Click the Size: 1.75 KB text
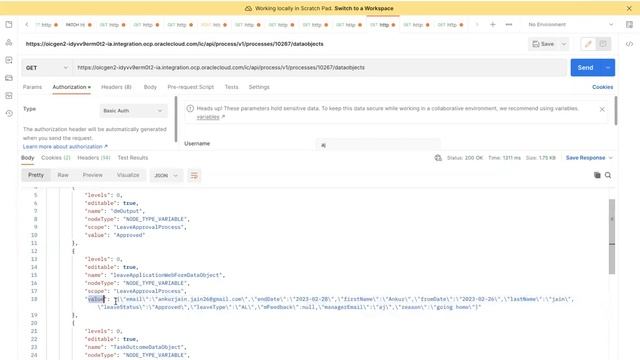This screenshot has width=640, height=360. 541,158
